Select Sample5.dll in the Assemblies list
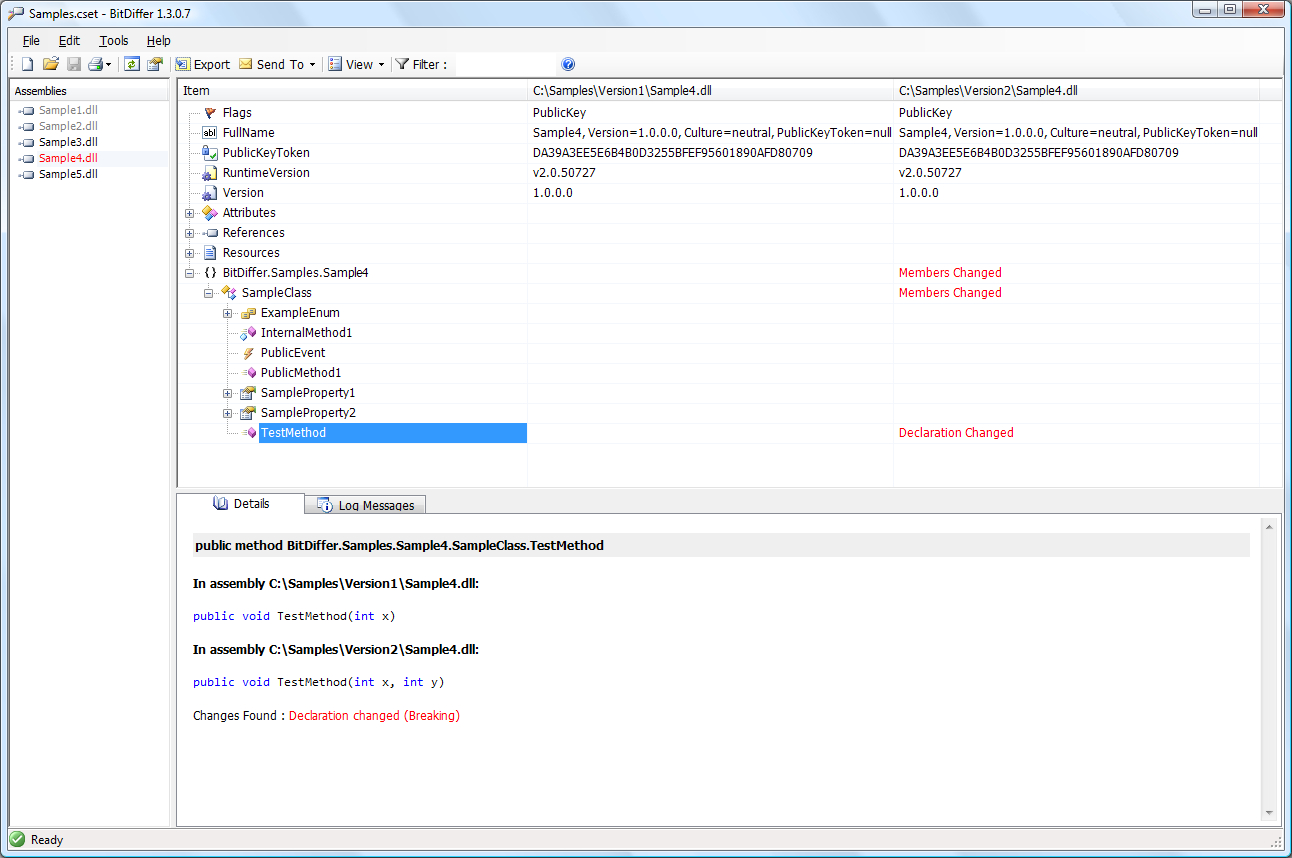The height and width of the screenshot is (858, 1292). pyautogui.click(x=68, y=174)
